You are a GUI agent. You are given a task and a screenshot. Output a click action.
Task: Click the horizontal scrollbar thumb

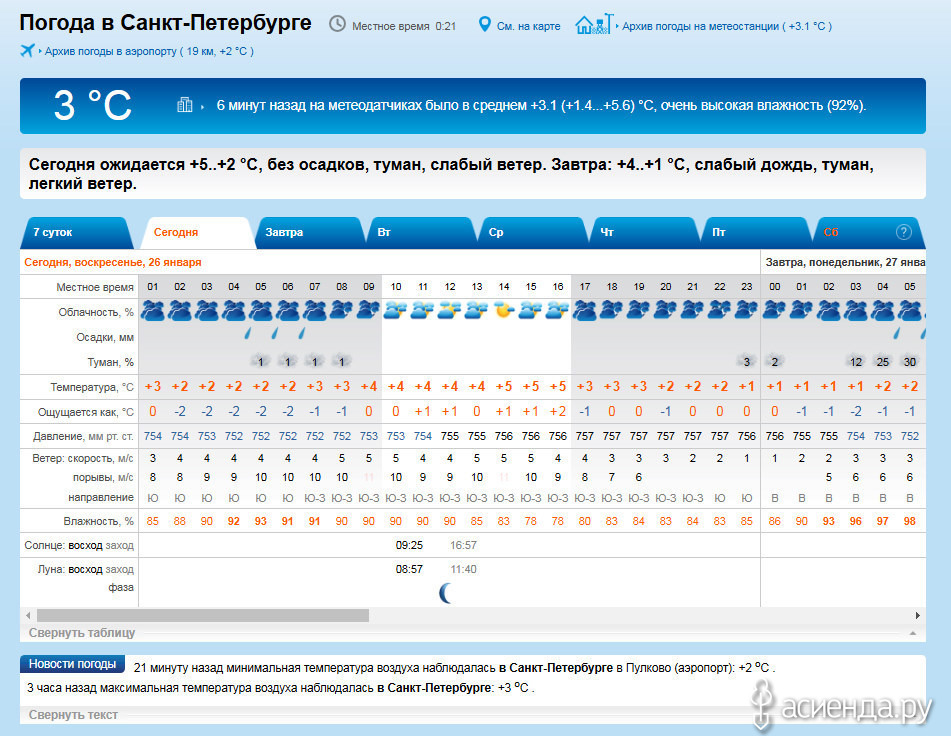click(203, 615)
